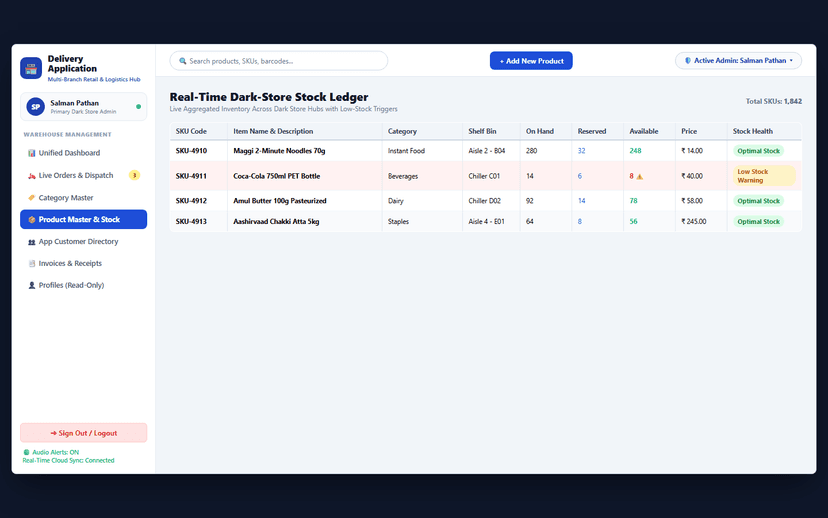Image resolution: width=828 pixels, height=518 pixels.
Task: Click the Category Master tag icon
Action: tap(32, 197)
